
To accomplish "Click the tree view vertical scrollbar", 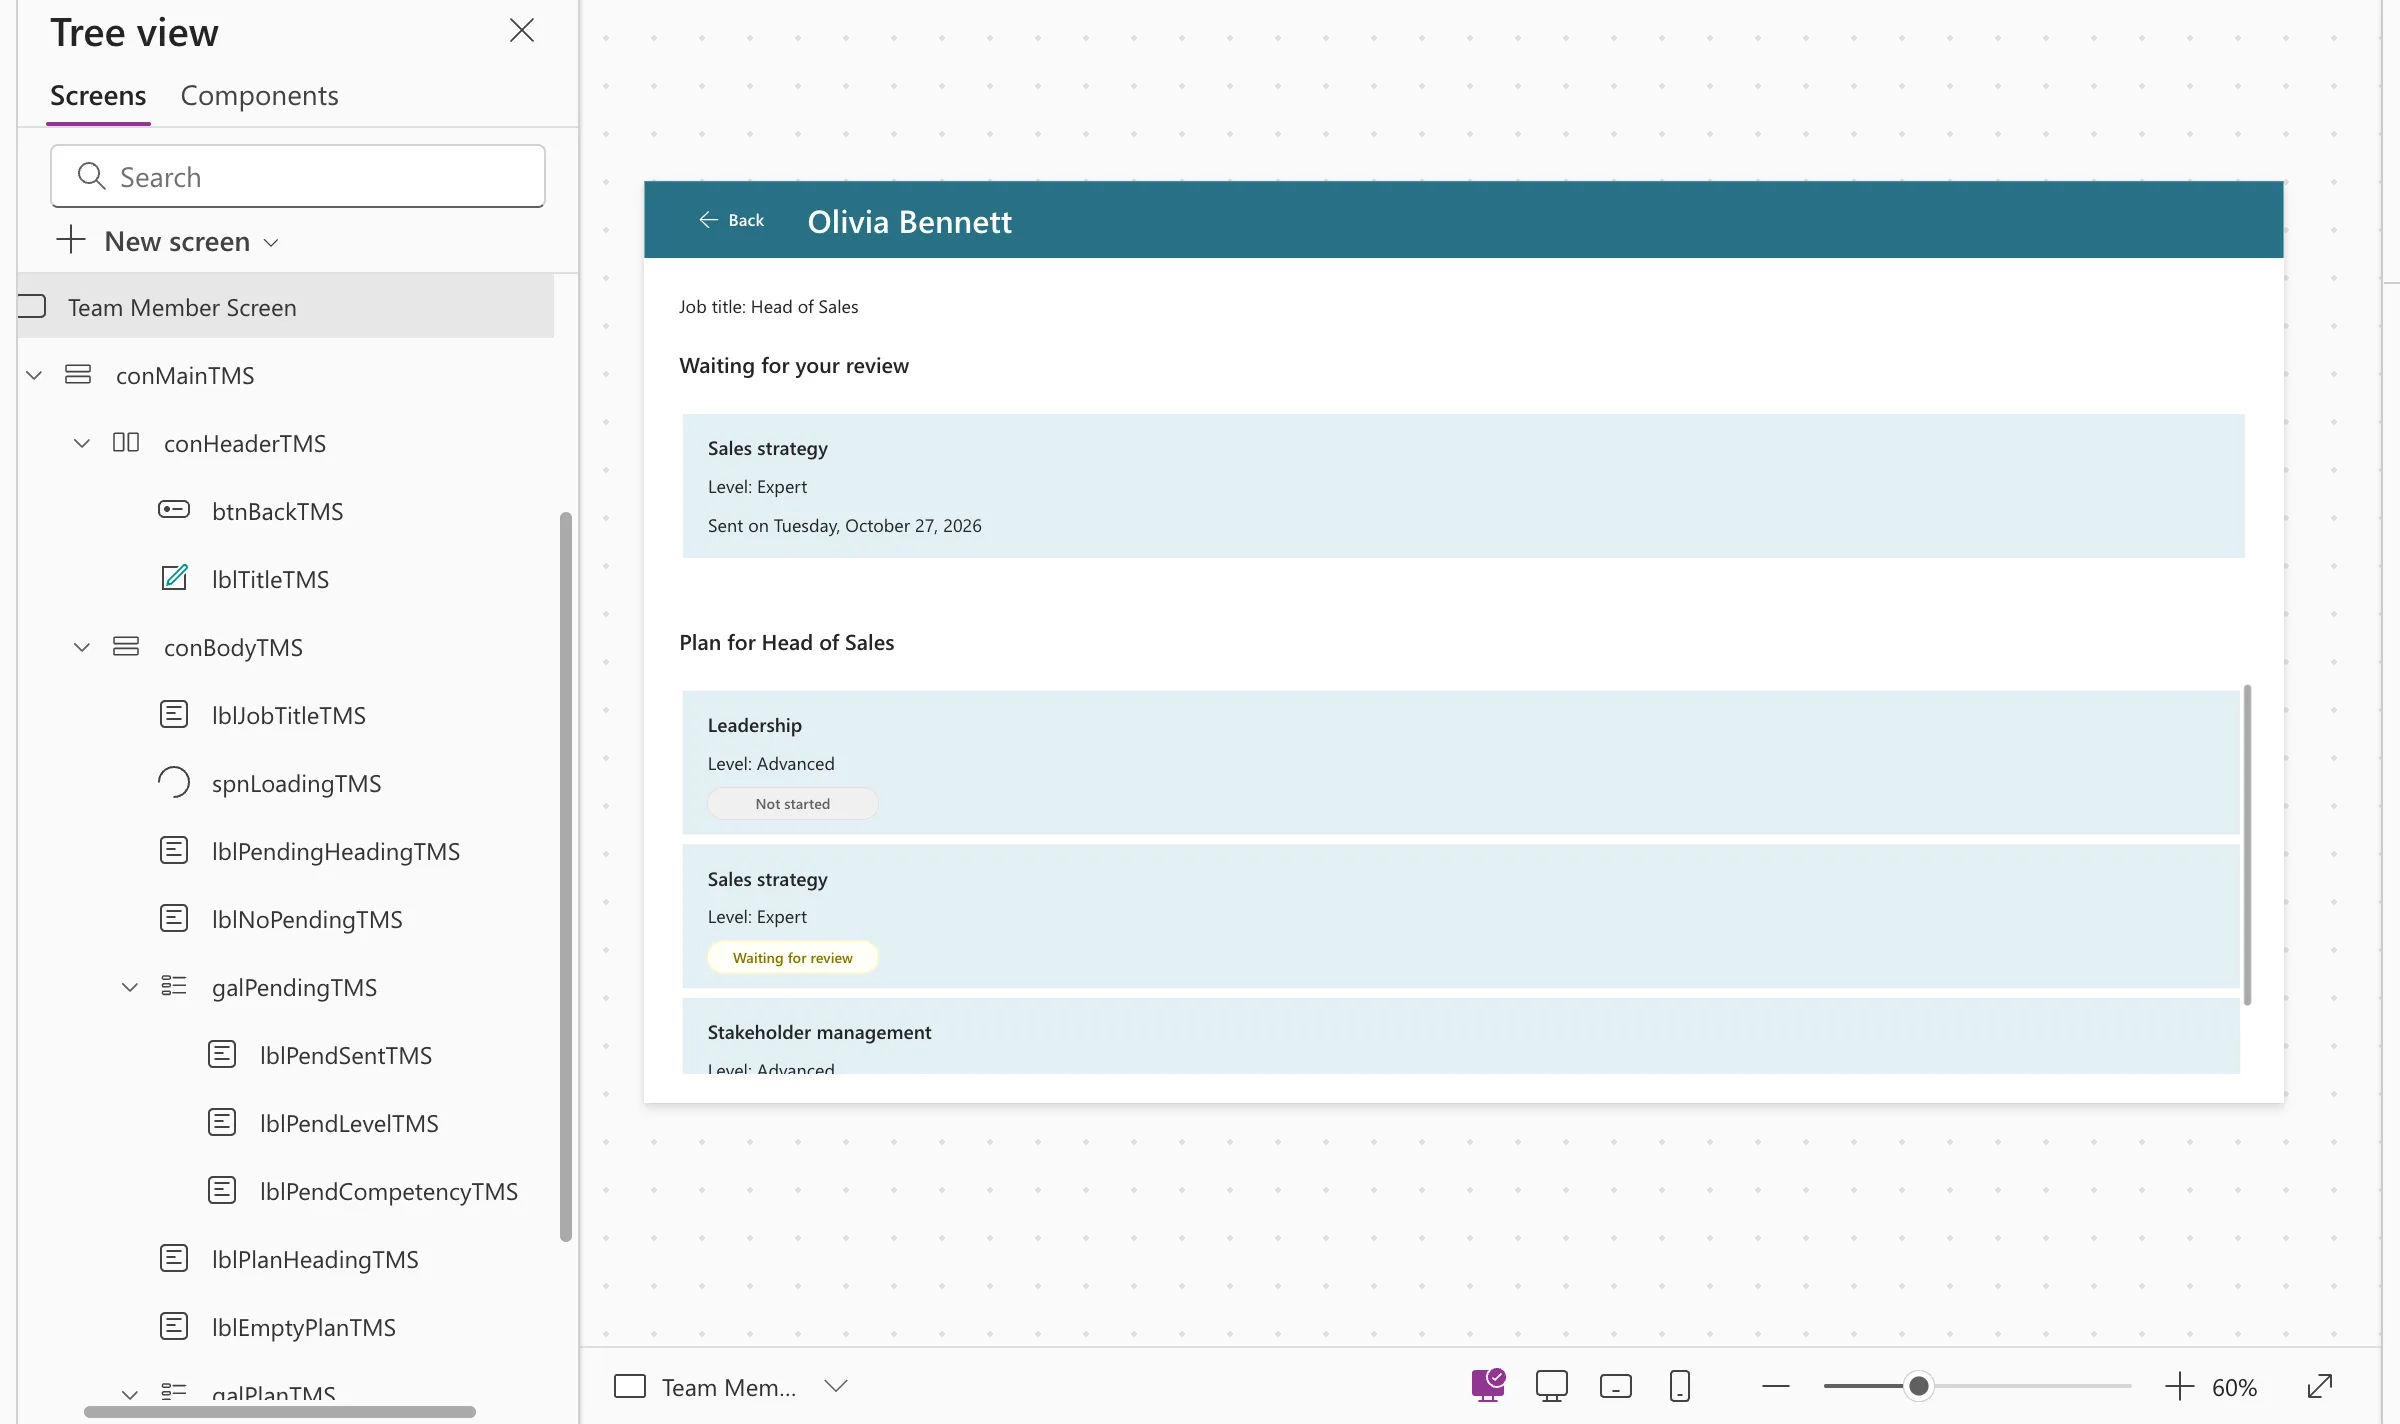I will click(x=566, y=876).
